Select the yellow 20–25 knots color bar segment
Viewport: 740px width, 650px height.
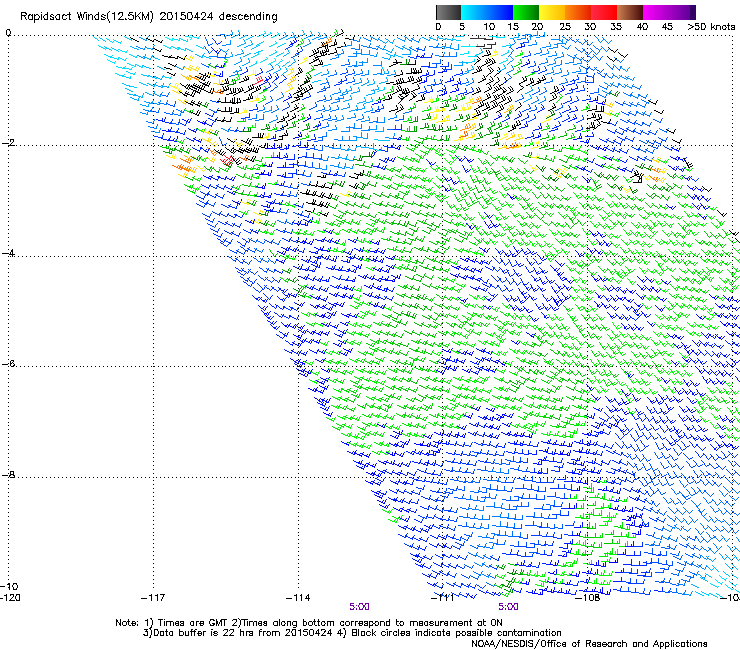coord(552,12)
